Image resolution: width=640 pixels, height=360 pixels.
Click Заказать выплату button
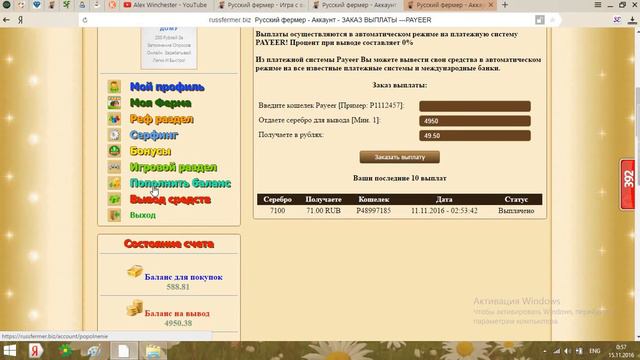pyautogui.click(x=400, y=157)
